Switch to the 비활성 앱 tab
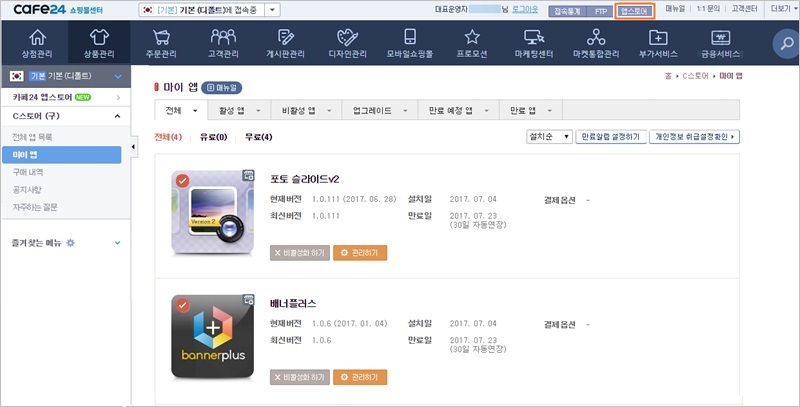This screenshot has height=407, width=800. [301, 110]
